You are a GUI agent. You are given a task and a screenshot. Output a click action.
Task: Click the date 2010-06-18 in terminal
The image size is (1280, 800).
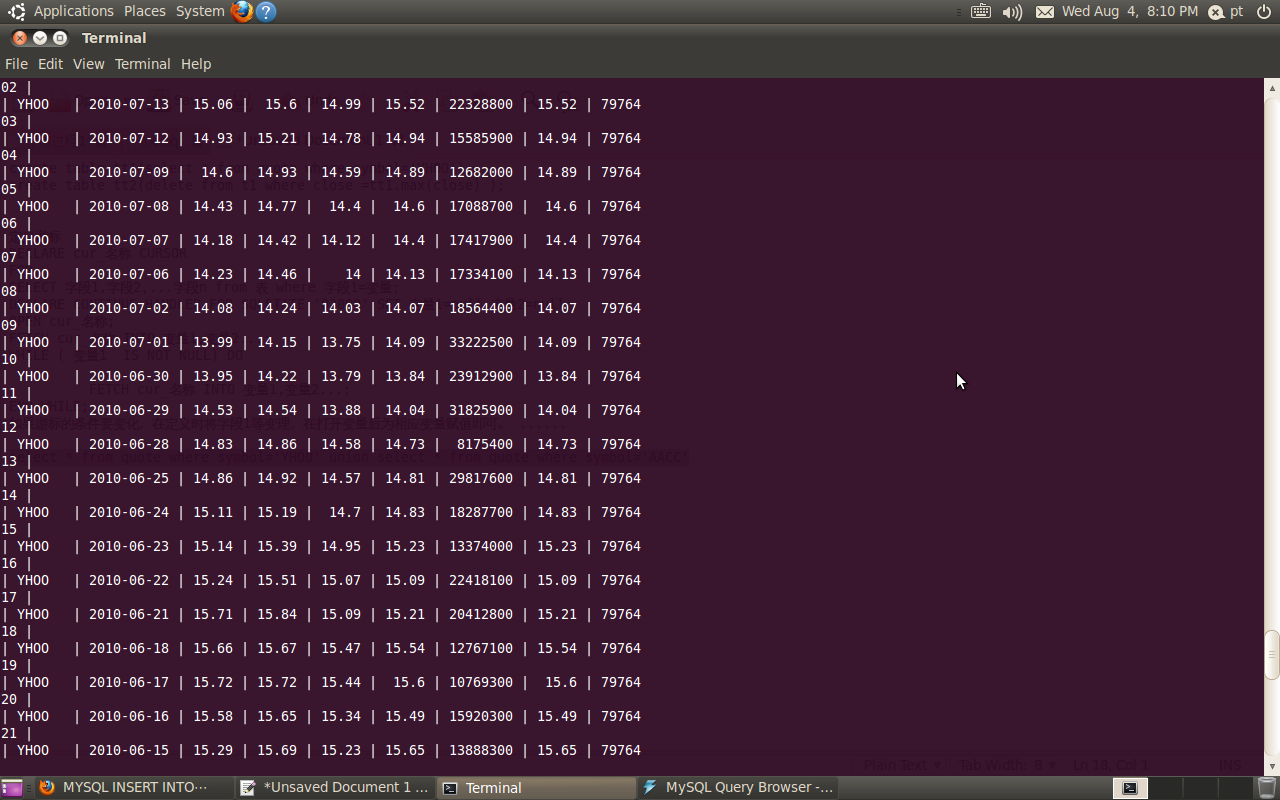pyautogui.click(x=129, y=648)
